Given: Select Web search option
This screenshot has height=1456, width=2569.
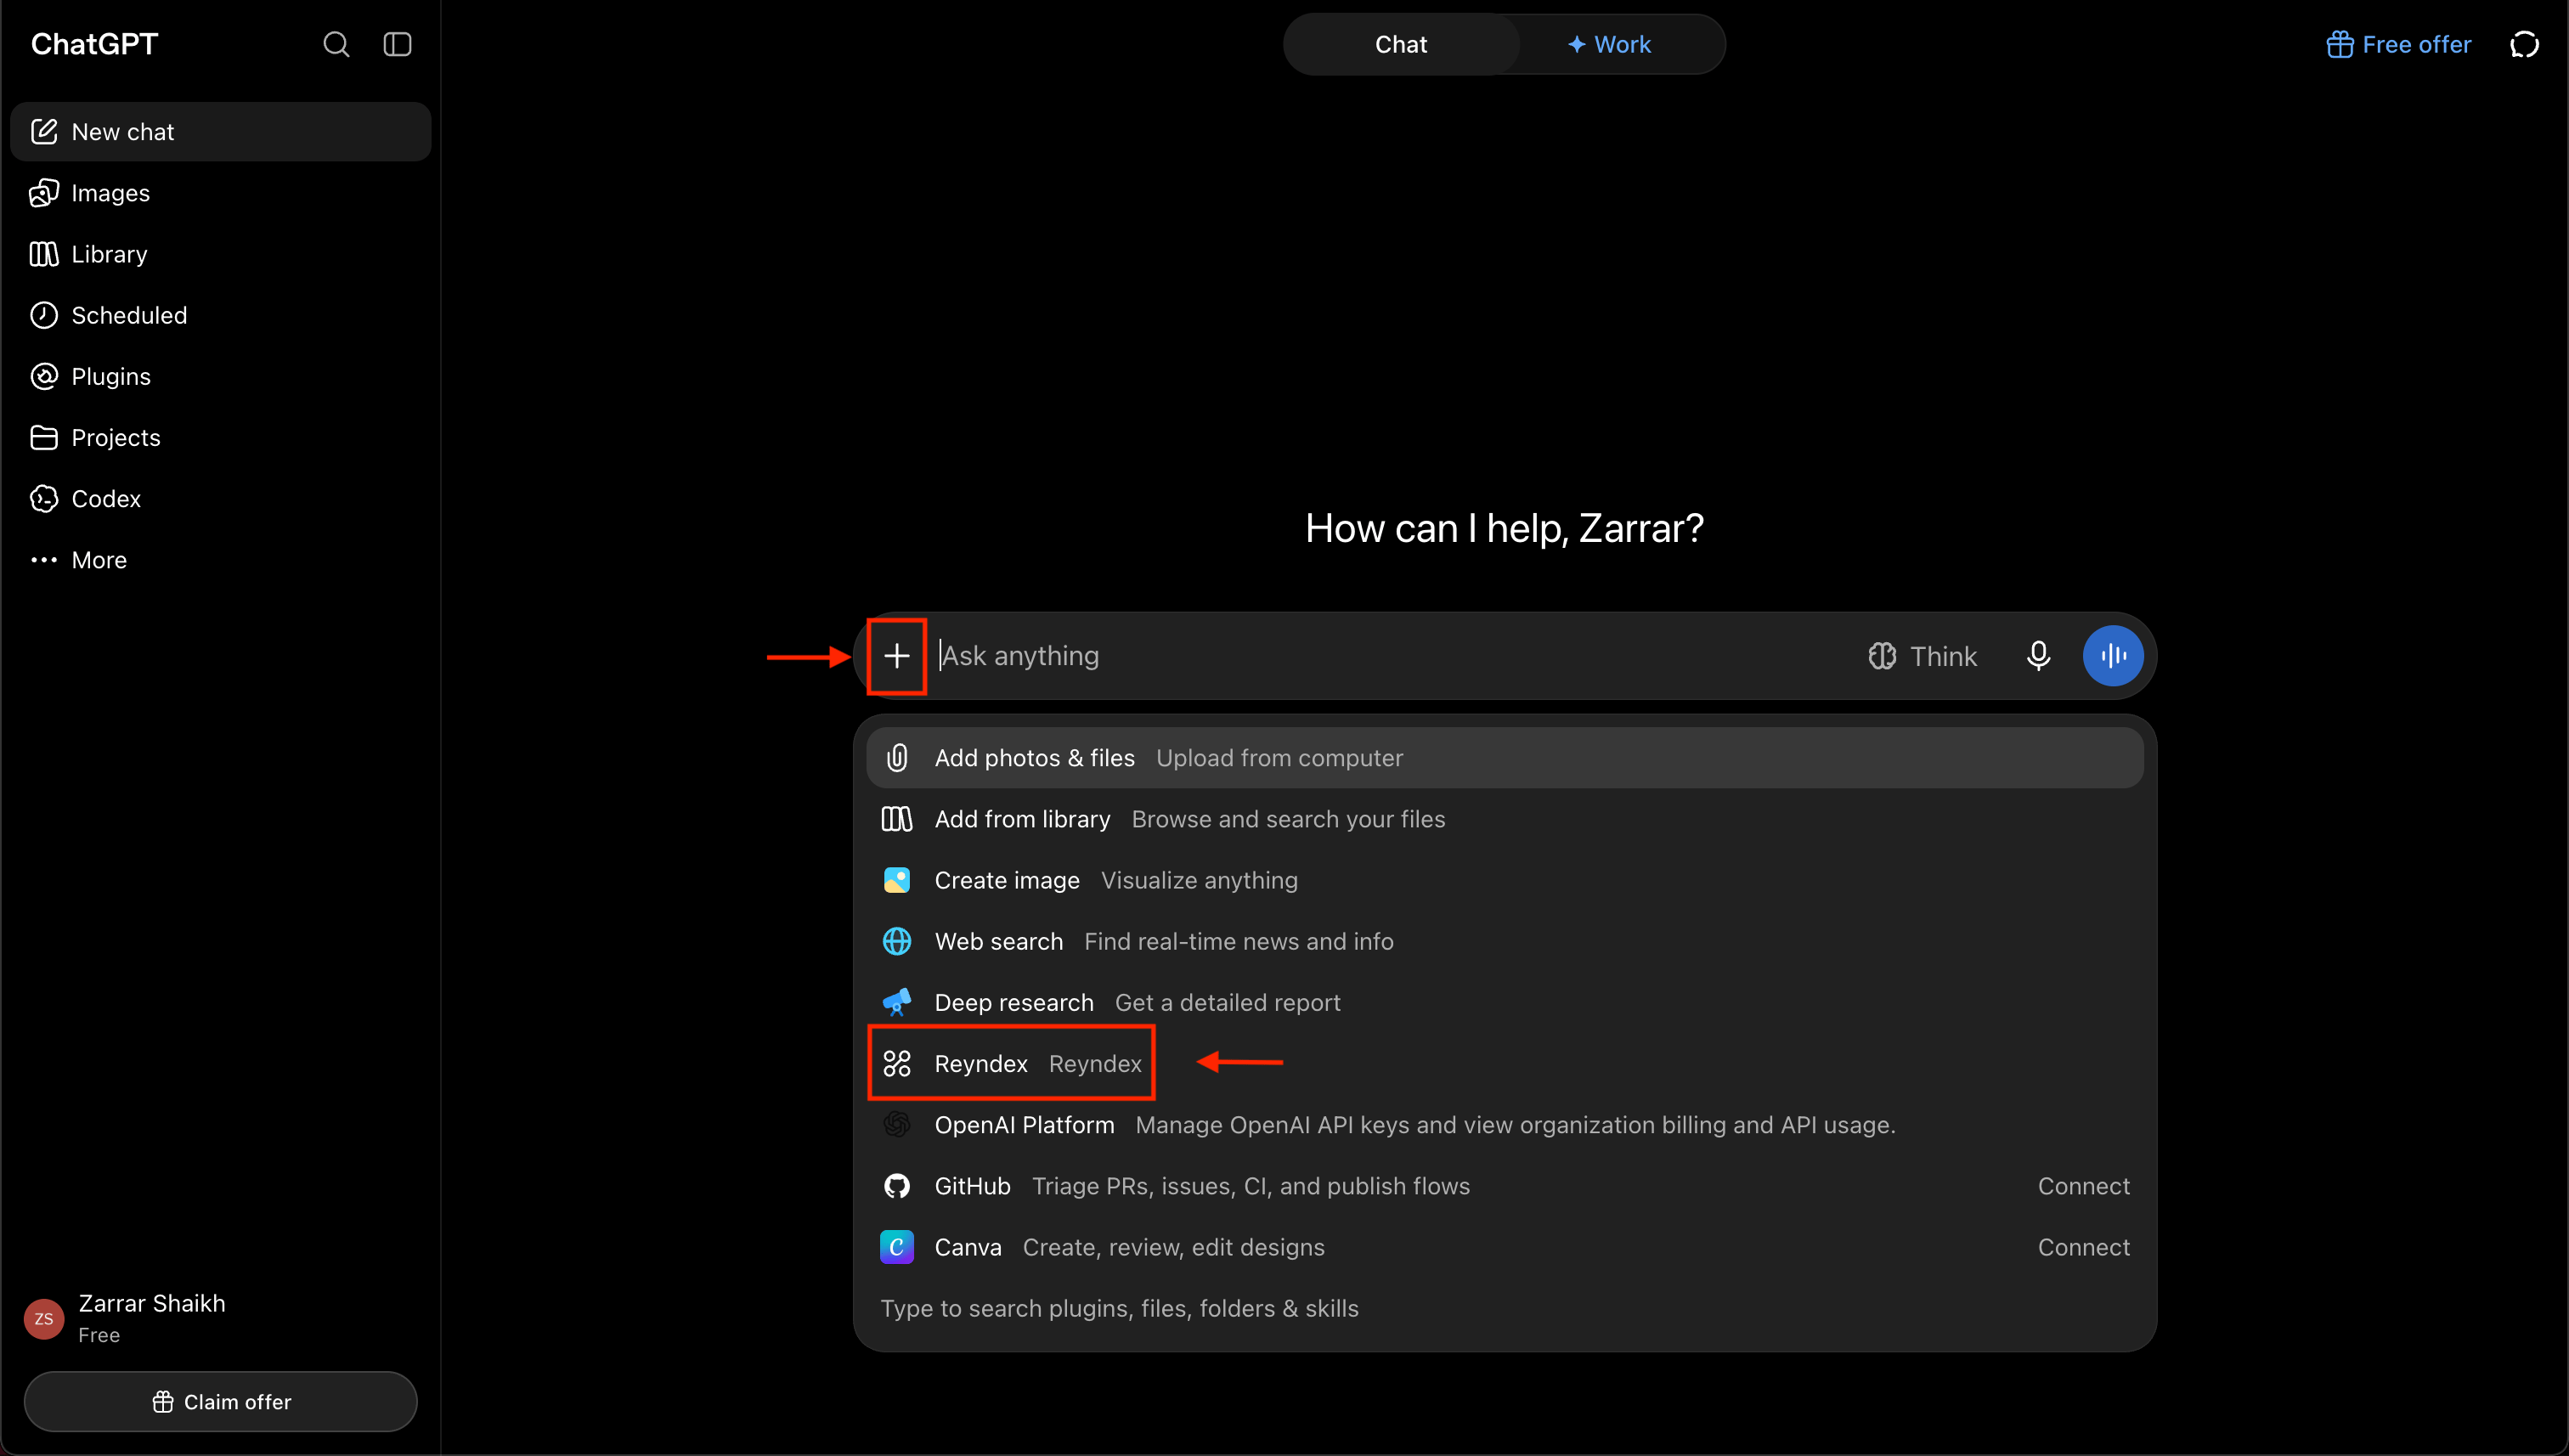Looking at the screenshot, I should coord(1505,941).
